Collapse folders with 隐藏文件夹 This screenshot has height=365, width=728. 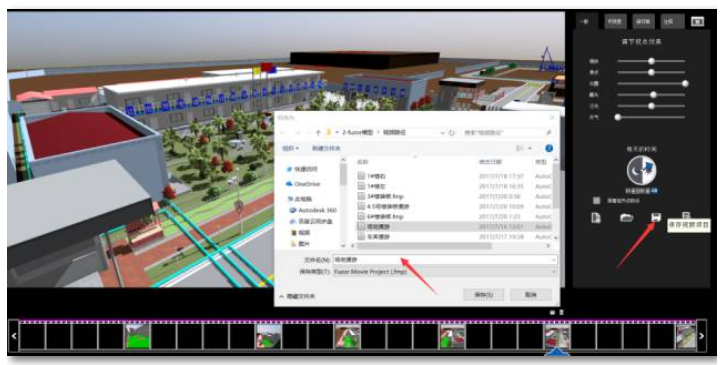click(297, 296)
